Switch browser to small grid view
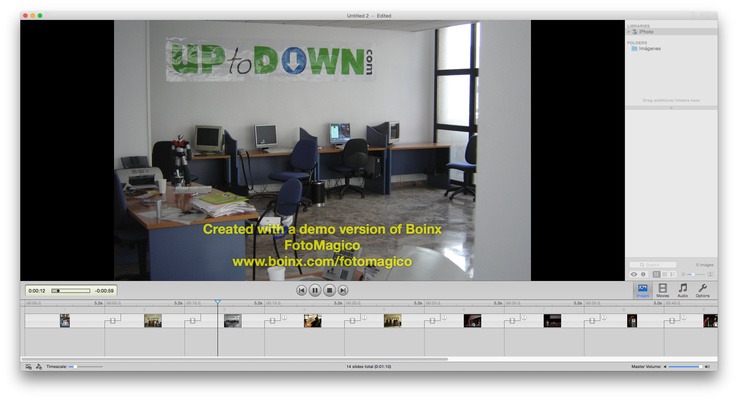This screenshot has height=400, width=738. (665, 274)
